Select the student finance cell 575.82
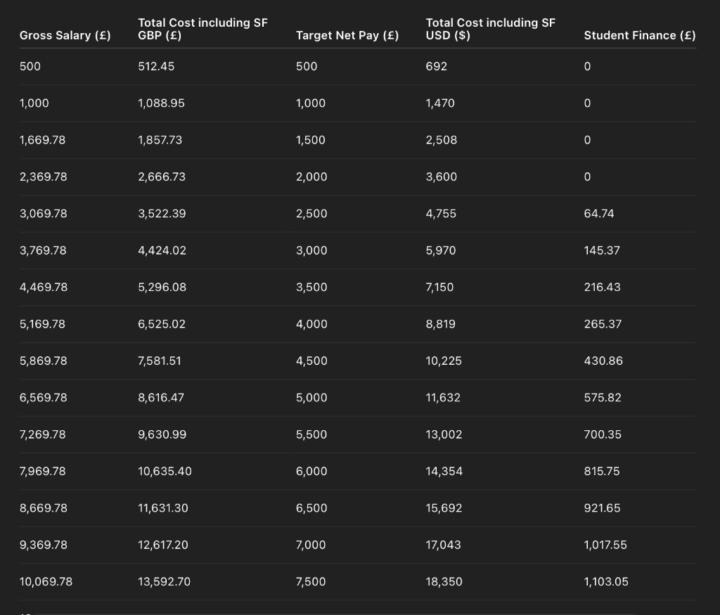 click(602, 398)
